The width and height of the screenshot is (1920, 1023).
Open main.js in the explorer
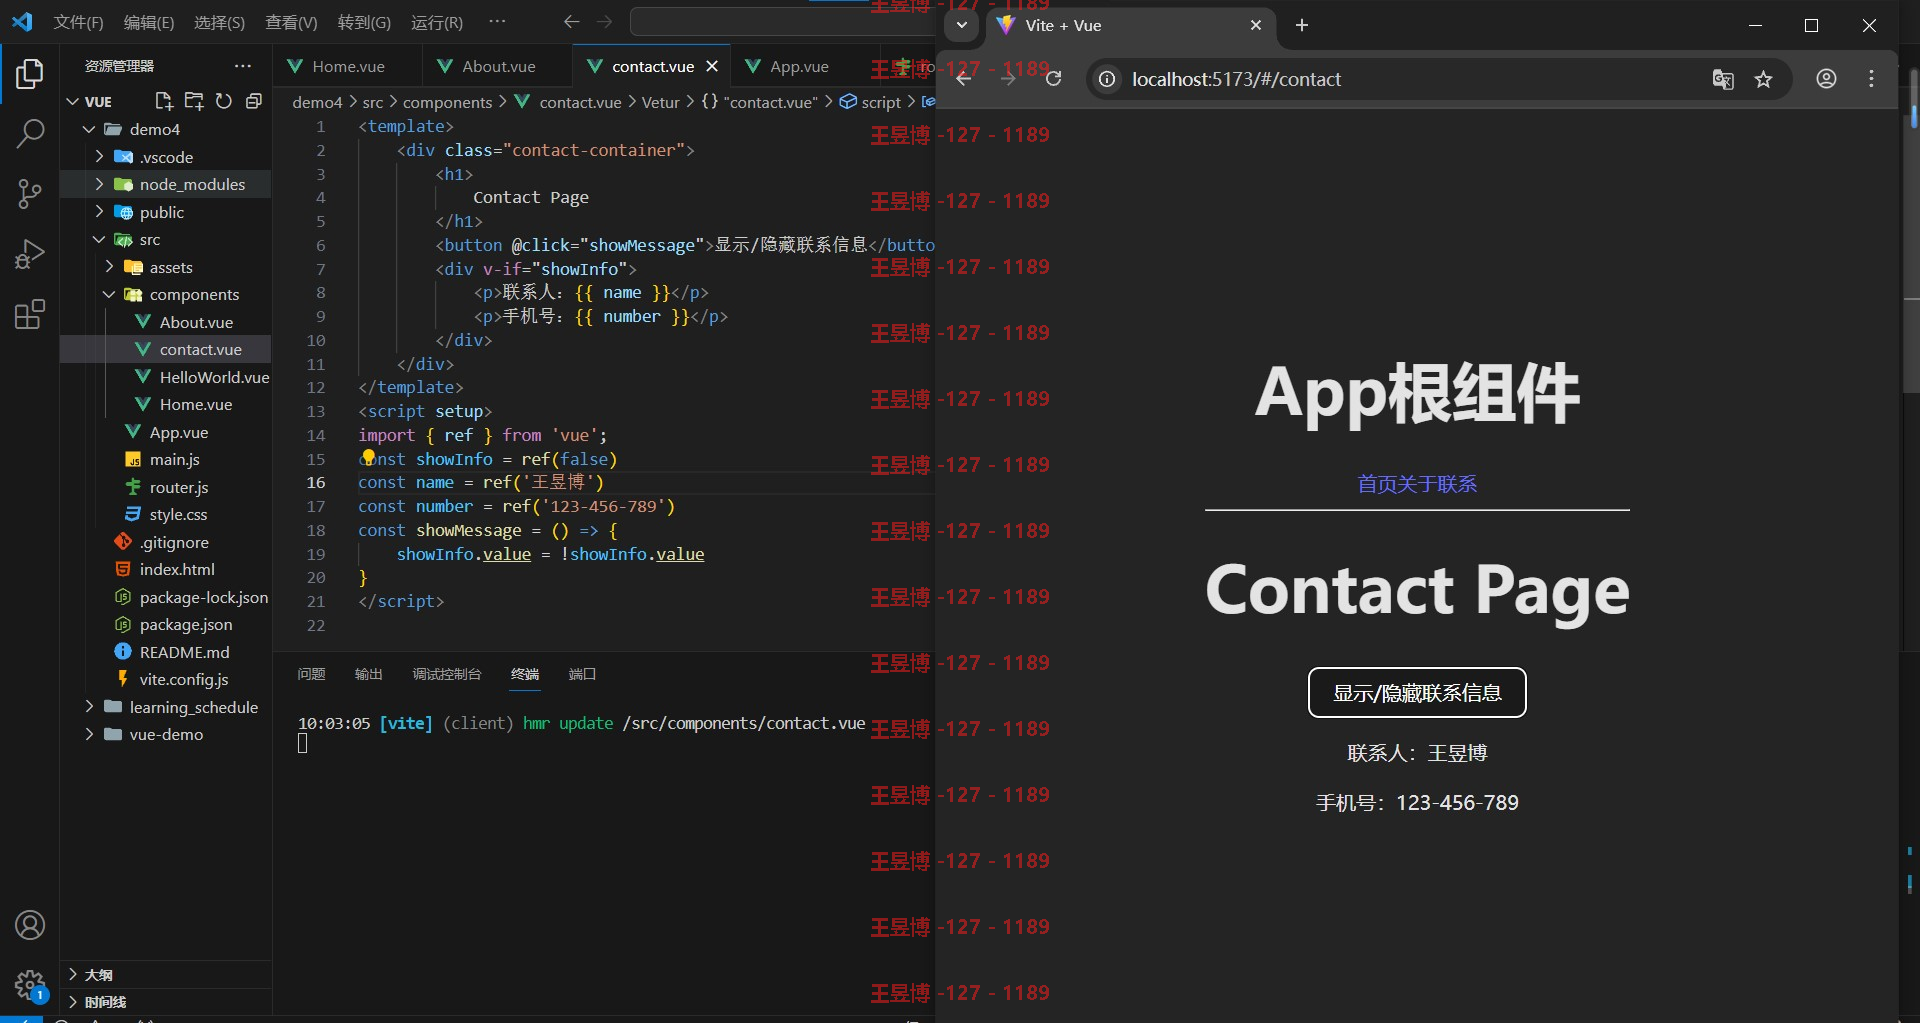(x=175, y=459)
